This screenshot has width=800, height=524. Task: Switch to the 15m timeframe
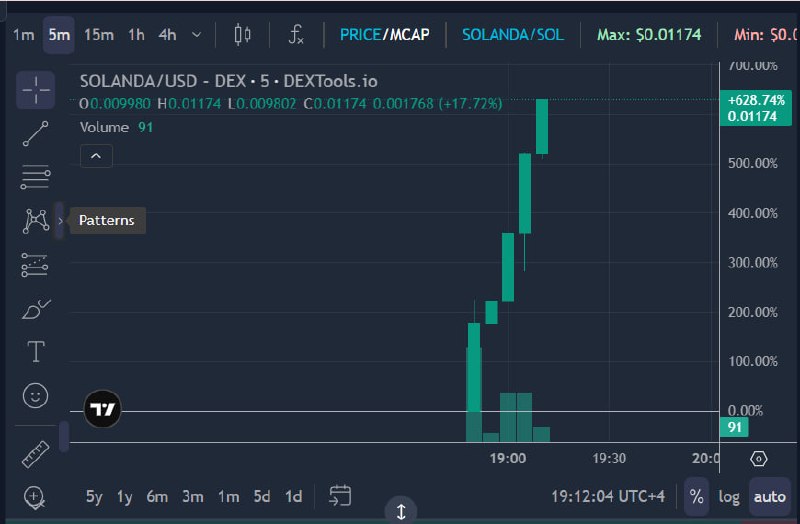point(99,35)
